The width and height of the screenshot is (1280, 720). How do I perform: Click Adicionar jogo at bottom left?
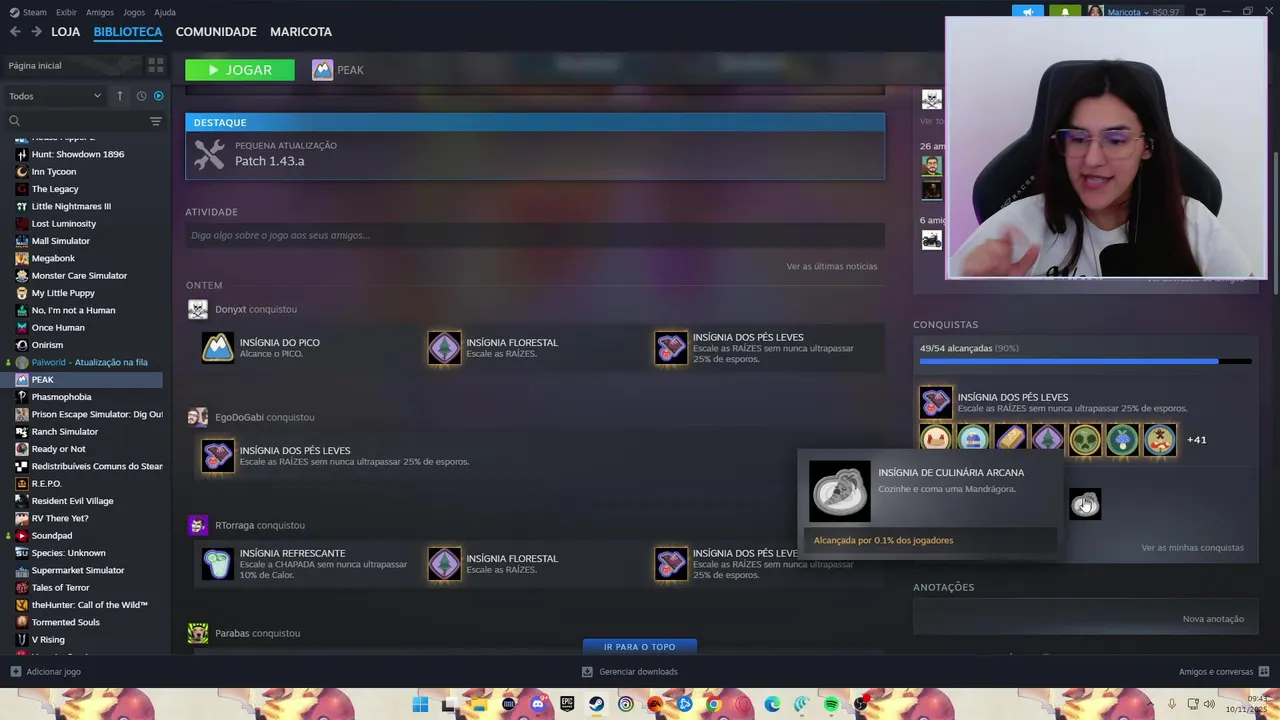coord(46,672)
